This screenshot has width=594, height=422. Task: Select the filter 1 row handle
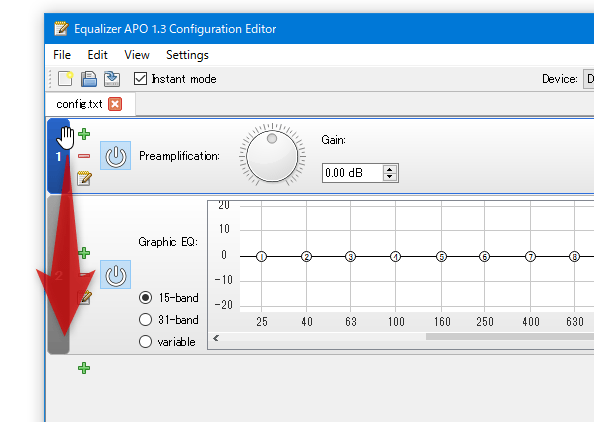[58, 156]
